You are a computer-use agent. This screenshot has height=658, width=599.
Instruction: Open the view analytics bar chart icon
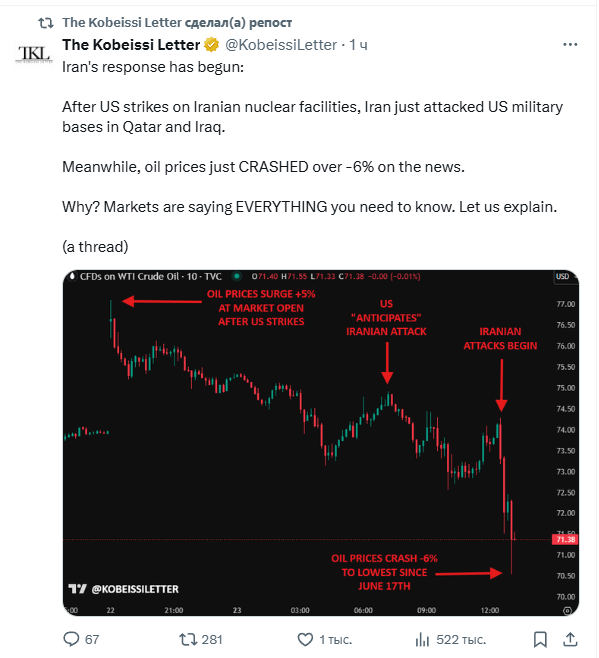click(422, 640)
